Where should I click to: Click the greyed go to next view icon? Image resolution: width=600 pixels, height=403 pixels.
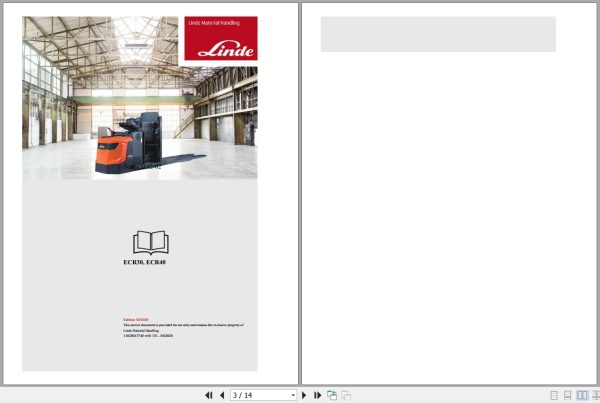[346, 395]
